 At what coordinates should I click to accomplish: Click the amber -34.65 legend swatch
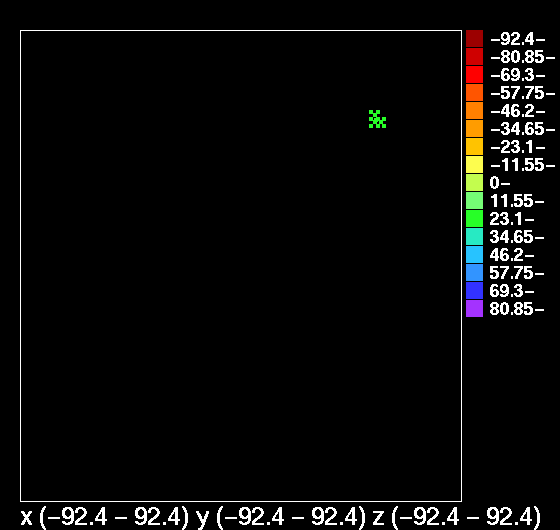[474, 129]
